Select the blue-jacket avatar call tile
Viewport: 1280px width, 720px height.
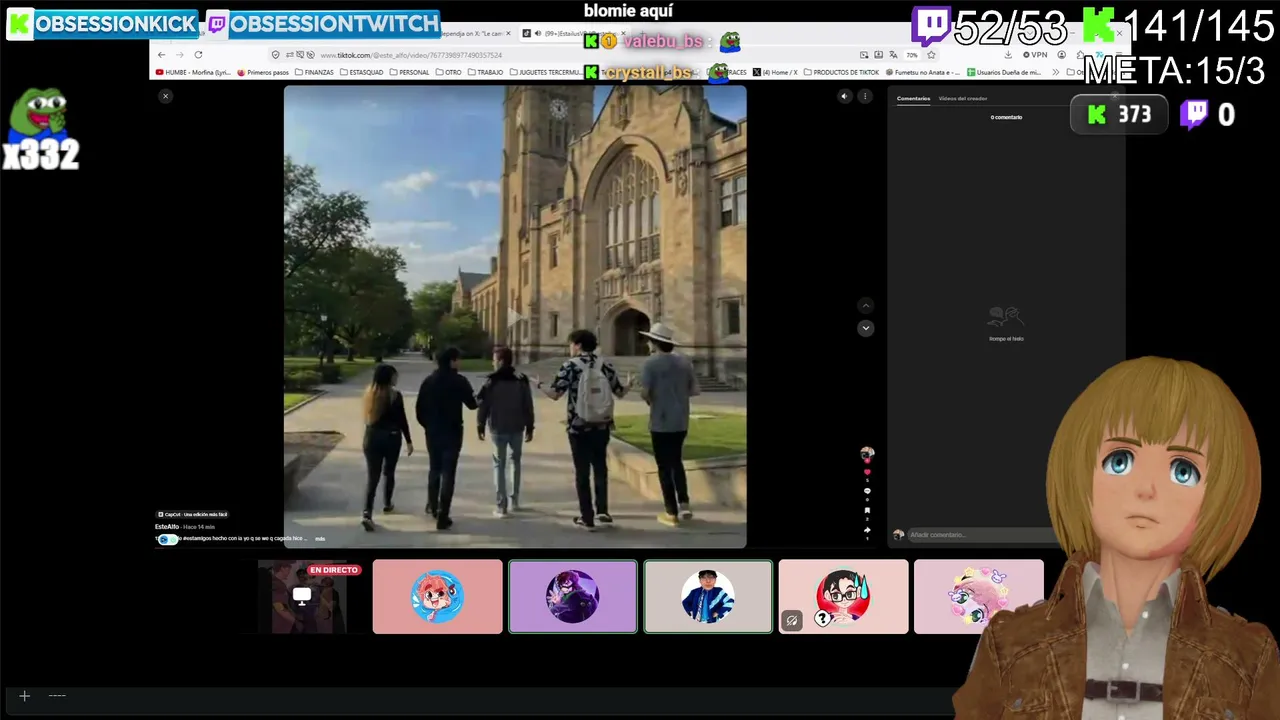point(708,596)
